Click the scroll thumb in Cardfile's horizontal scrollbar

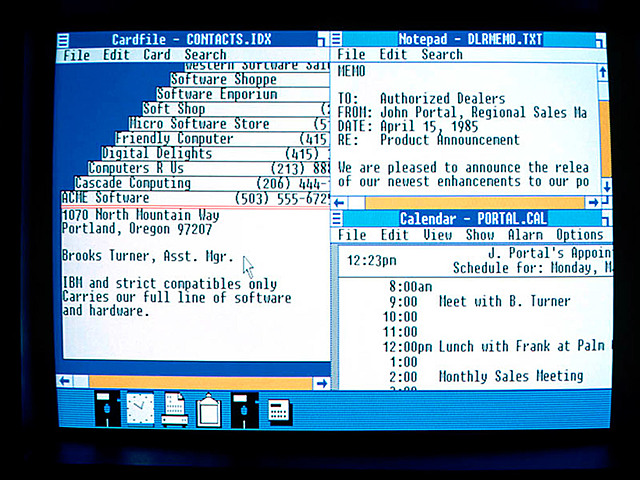pyautogui.click(x=81, y=382)
